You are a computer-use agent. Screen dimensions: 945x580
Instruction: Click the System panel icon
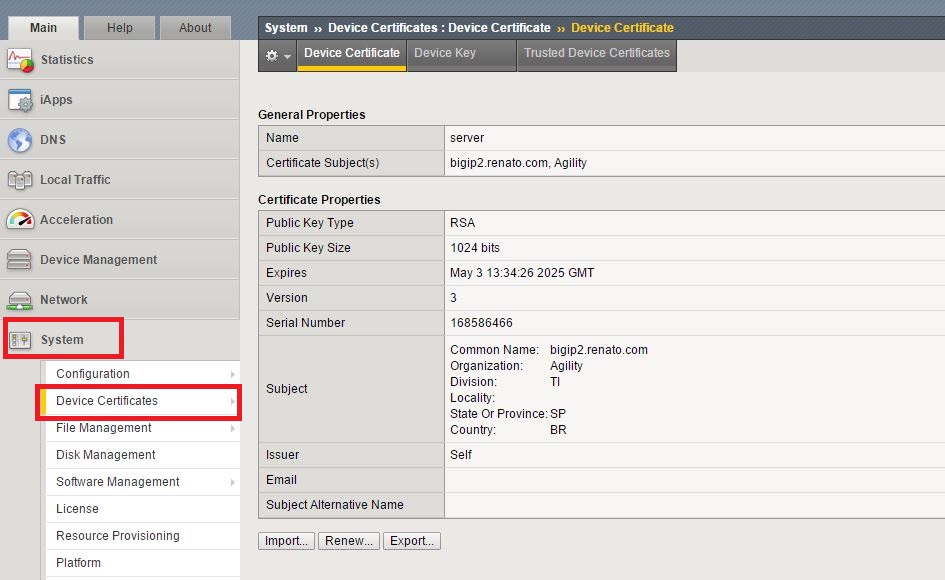(20, 340)
